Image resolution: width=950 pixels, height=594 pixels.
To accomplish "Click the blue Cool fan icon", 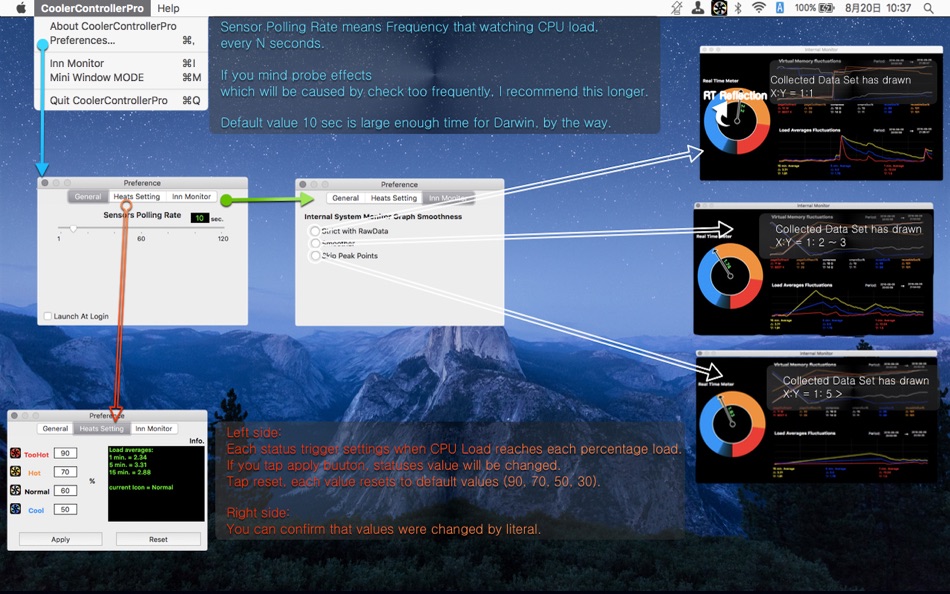I will pyautogui.click(x=16, y=509).
